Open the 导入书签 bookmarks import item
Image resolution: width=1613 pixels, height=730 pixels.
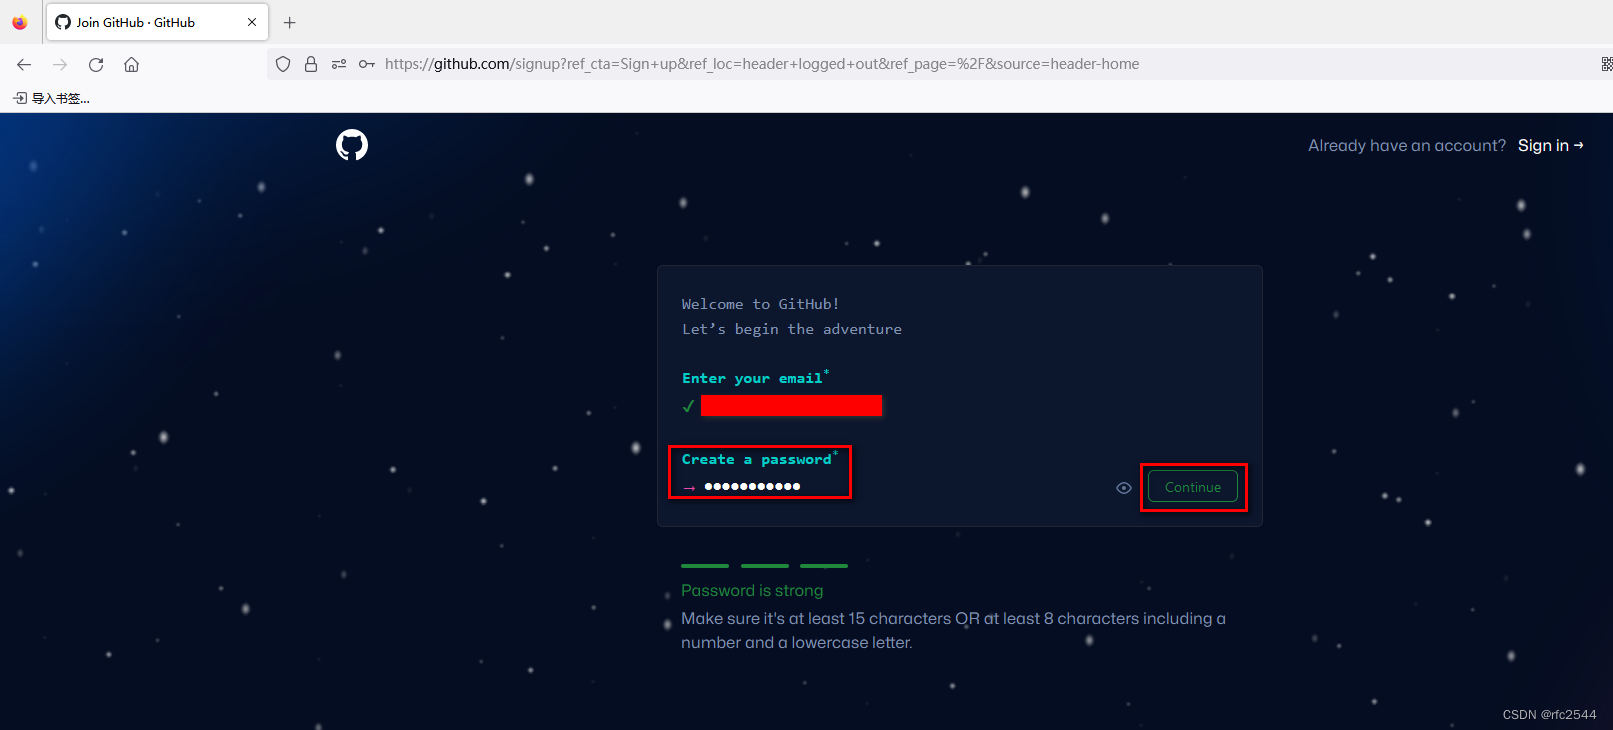[52, 98]
